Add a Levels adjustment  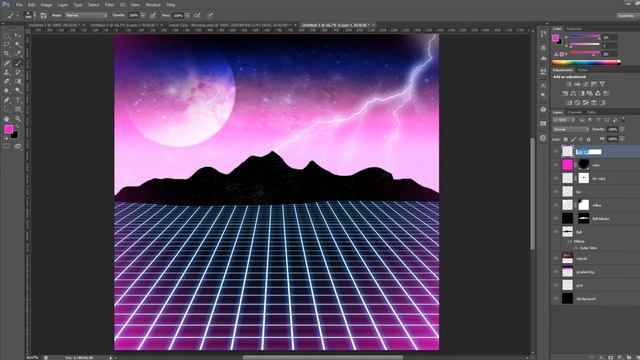(577, 84)
